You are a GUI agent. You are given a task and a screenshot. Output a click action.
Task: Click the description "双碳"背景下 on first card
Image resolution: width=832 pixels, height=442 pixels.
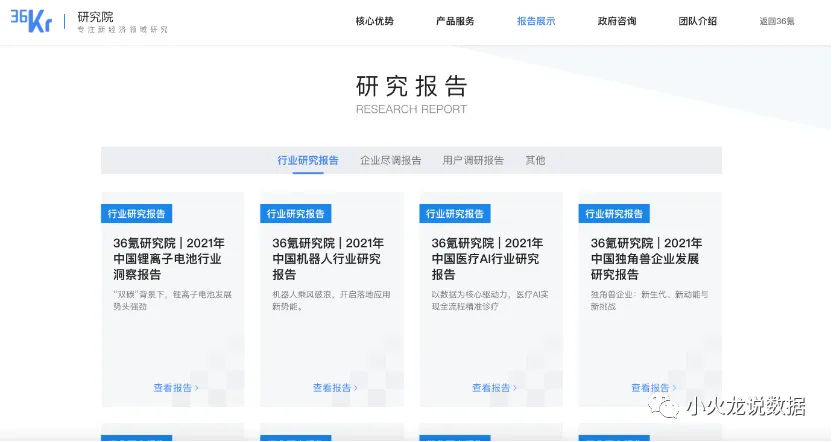[172, 300]
